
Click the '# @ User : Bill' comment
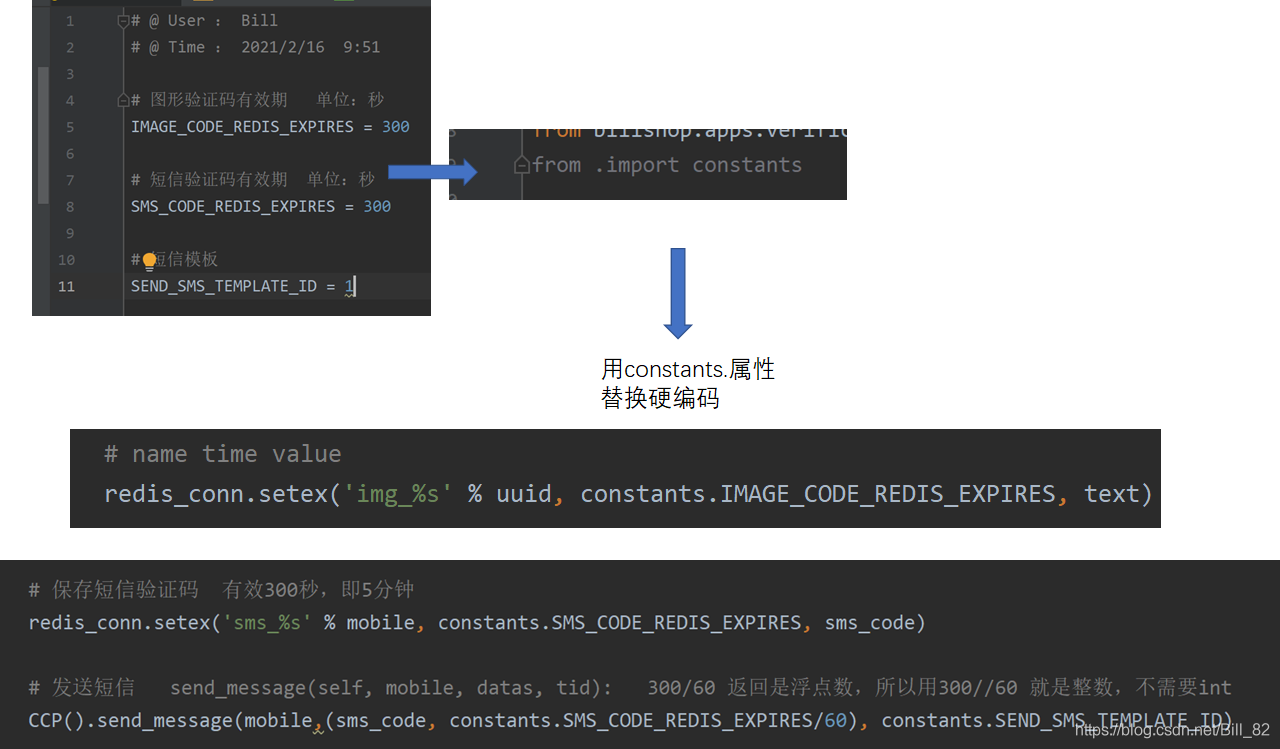204,21
